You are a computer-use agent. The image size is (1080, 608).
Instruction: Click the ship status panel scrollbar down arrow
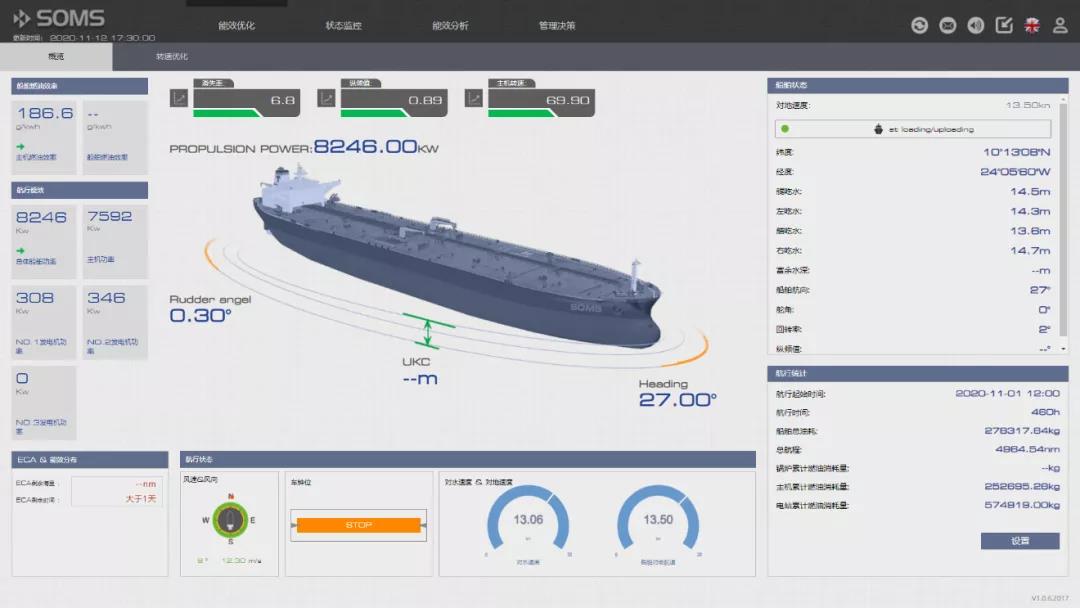1063,349
